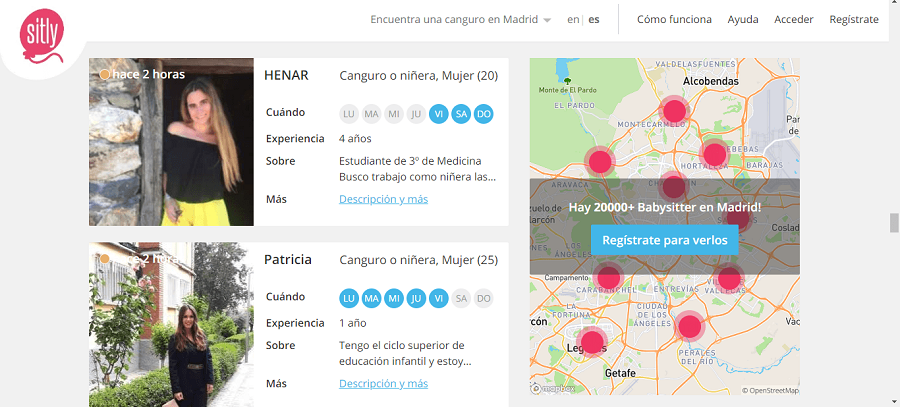This screenshot has height=407, width=900.
Task: Click the map marker near Montecarmelo
Action: click(x=675, y=110)
